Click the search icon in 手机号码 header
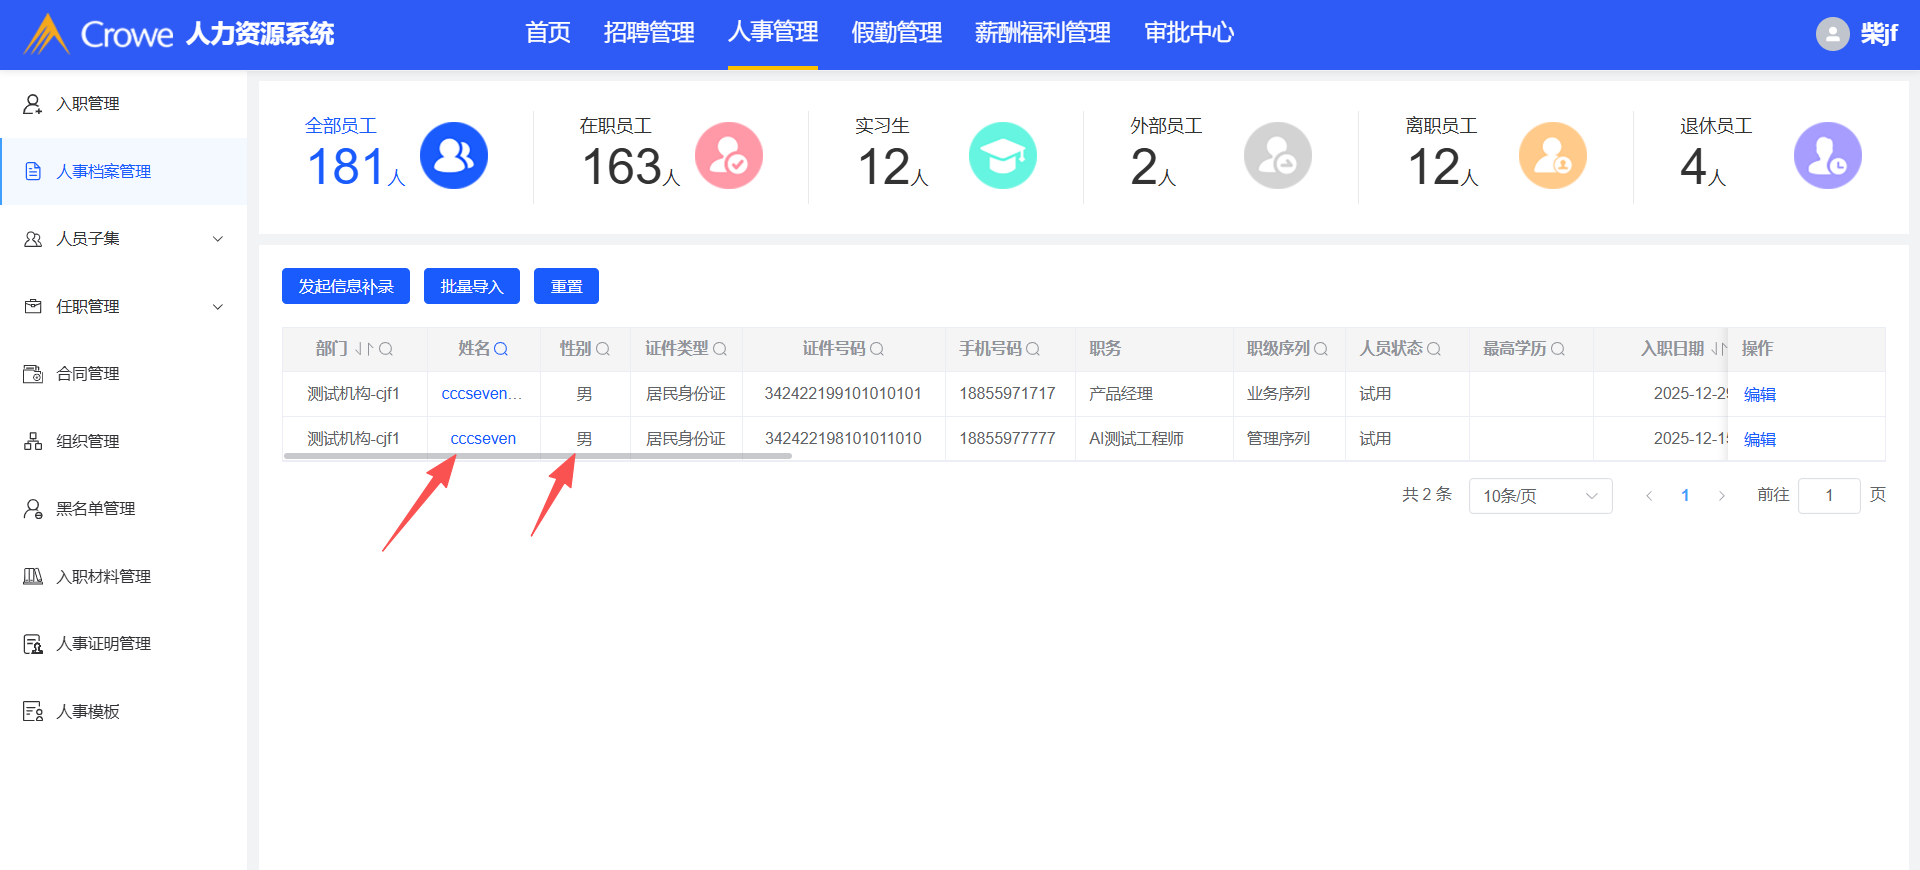Viewport: 1920px width, 870px height. pos(1033,349)
